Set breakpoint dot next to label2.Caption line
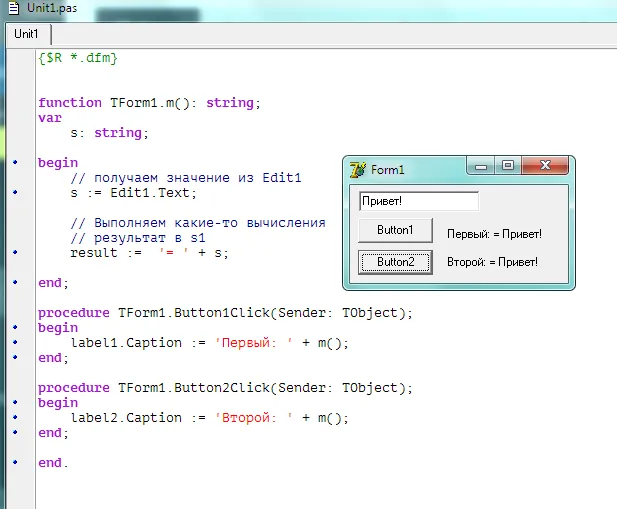The height and width of the screenshot is (509, 617). [15, 417]
